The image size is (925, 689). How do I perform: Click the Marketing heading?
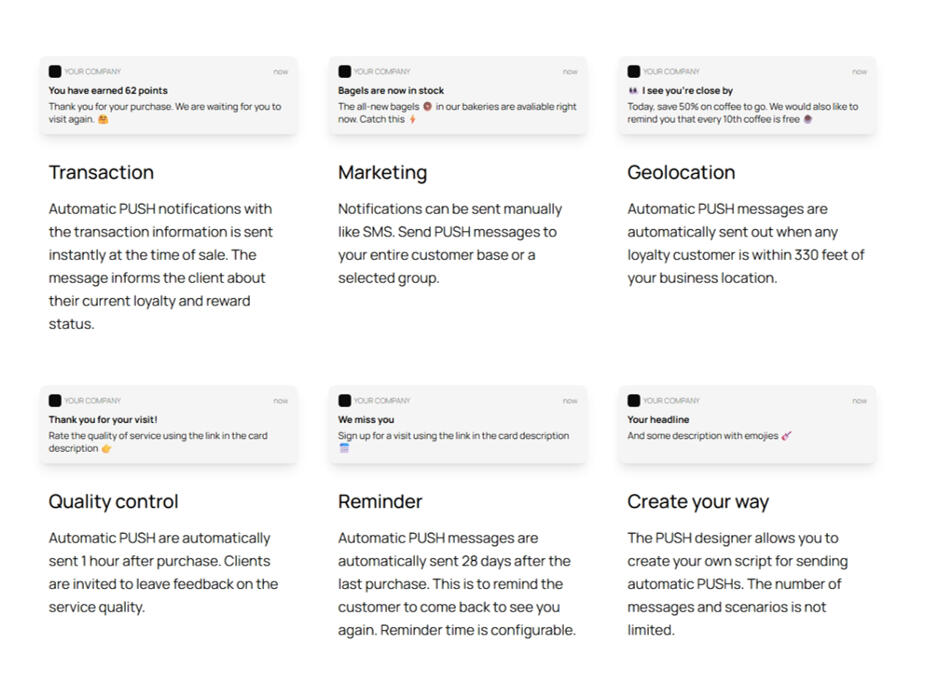pos(382,172)
